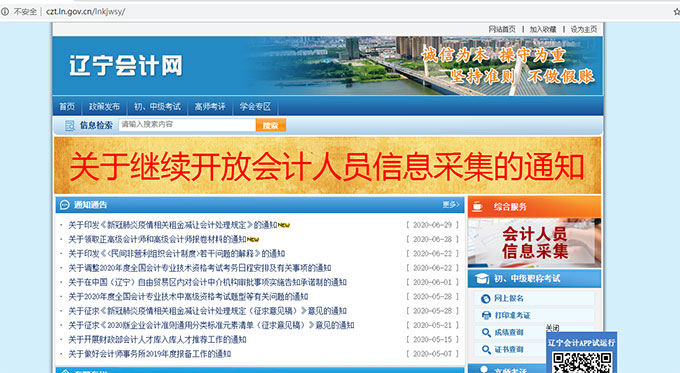Expand more notices via 更多 link
Viewport: 680px width, 373px height.
pos(451,204)
